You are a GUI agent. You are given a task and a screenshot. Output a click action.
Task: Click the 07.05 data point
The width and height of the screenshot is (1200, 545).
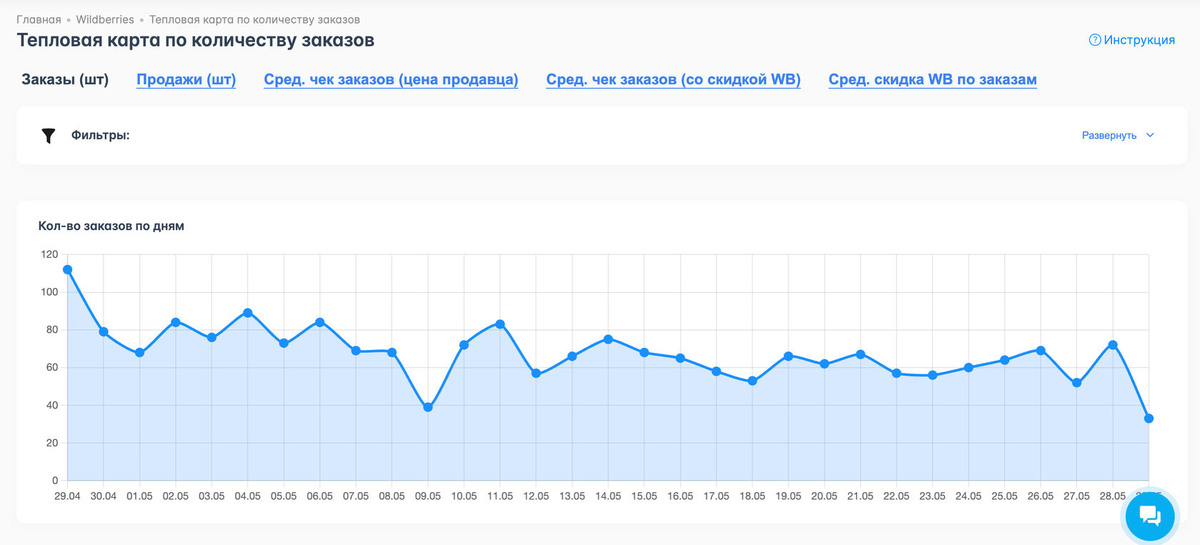pos(355,351)
